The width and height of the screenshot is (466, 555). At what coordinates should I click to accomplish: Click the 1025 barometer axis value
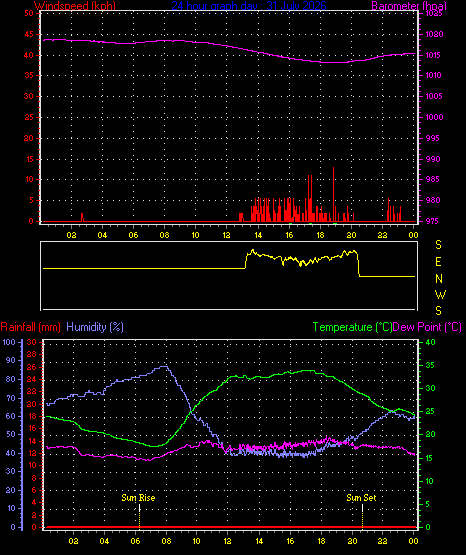[x=434, y=13]
